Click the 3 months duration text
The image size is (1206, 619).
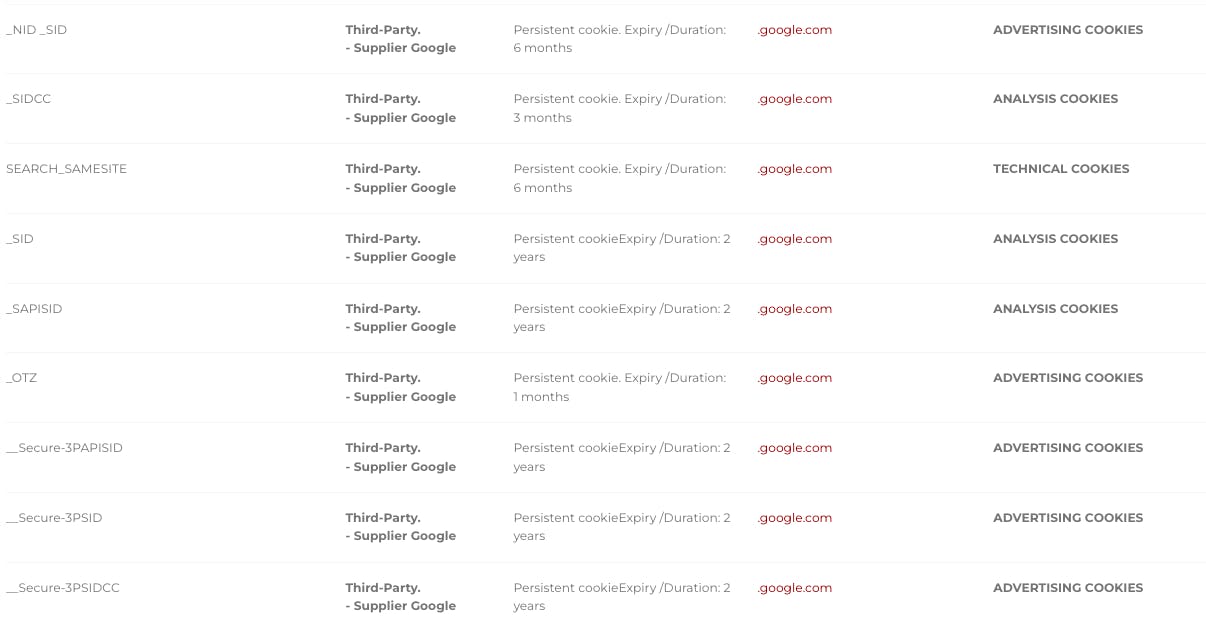542,118
